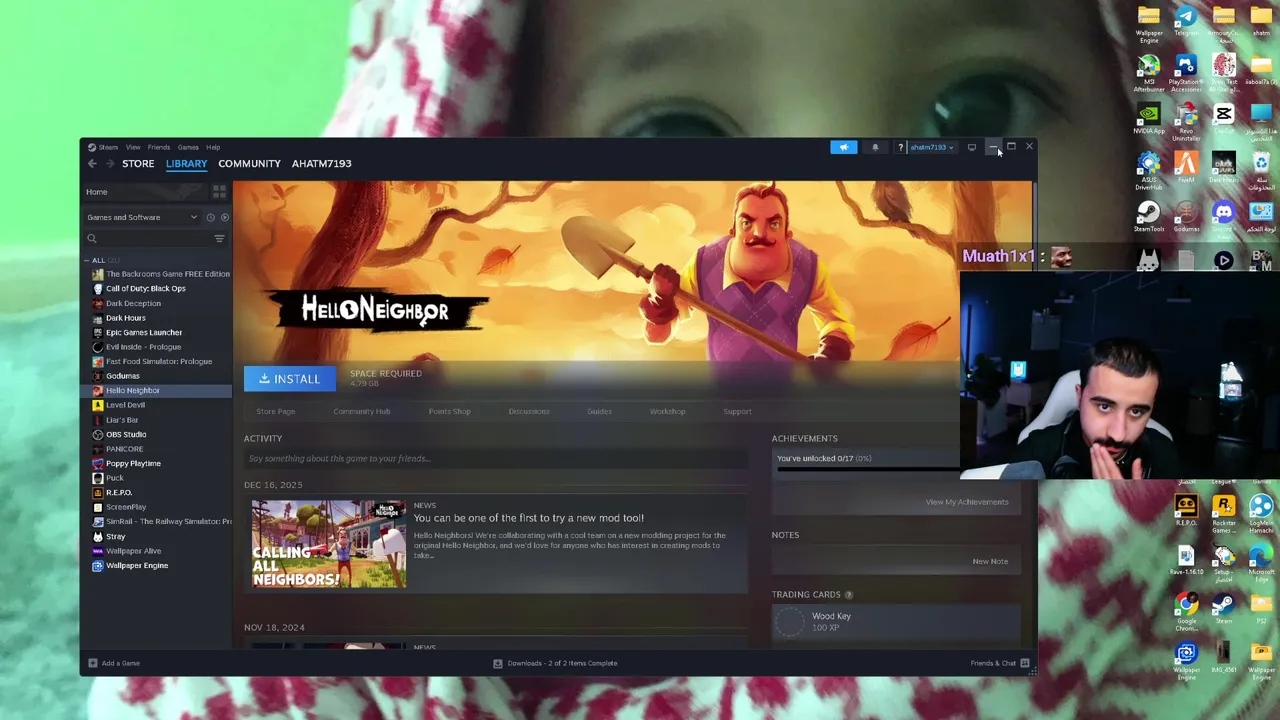Launch Rockstar Games Launcher shortcut

[1223, 514]
